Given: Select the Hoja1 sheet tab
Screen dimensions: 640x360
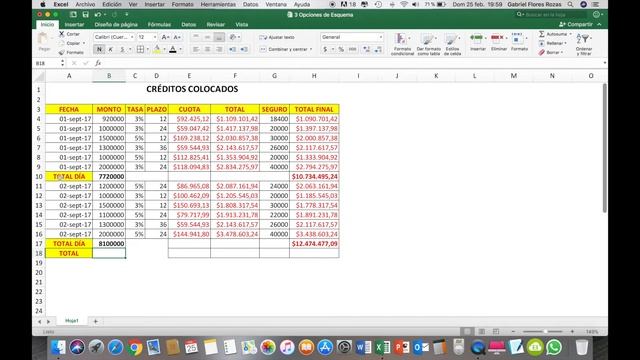Looking at the screenshot, I should [x=72, y=321].
